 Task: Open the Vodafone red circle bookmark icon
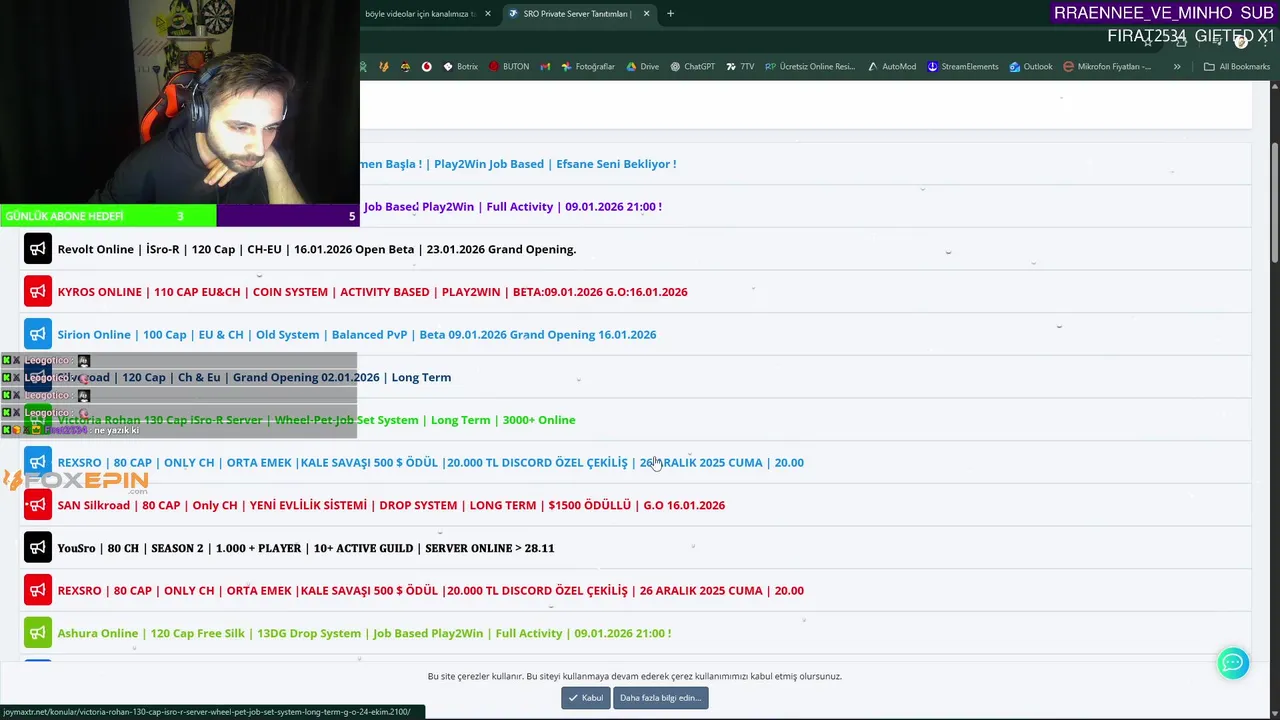426,67
